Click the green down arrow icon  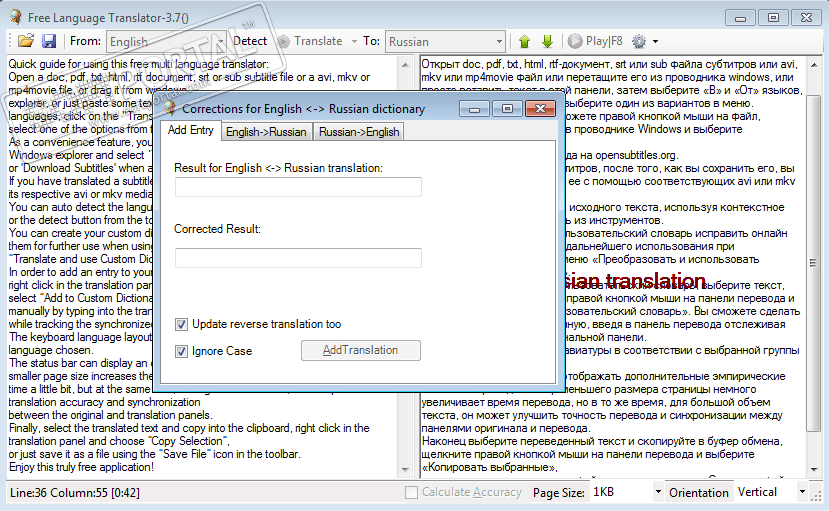click(x=547, y=41)
